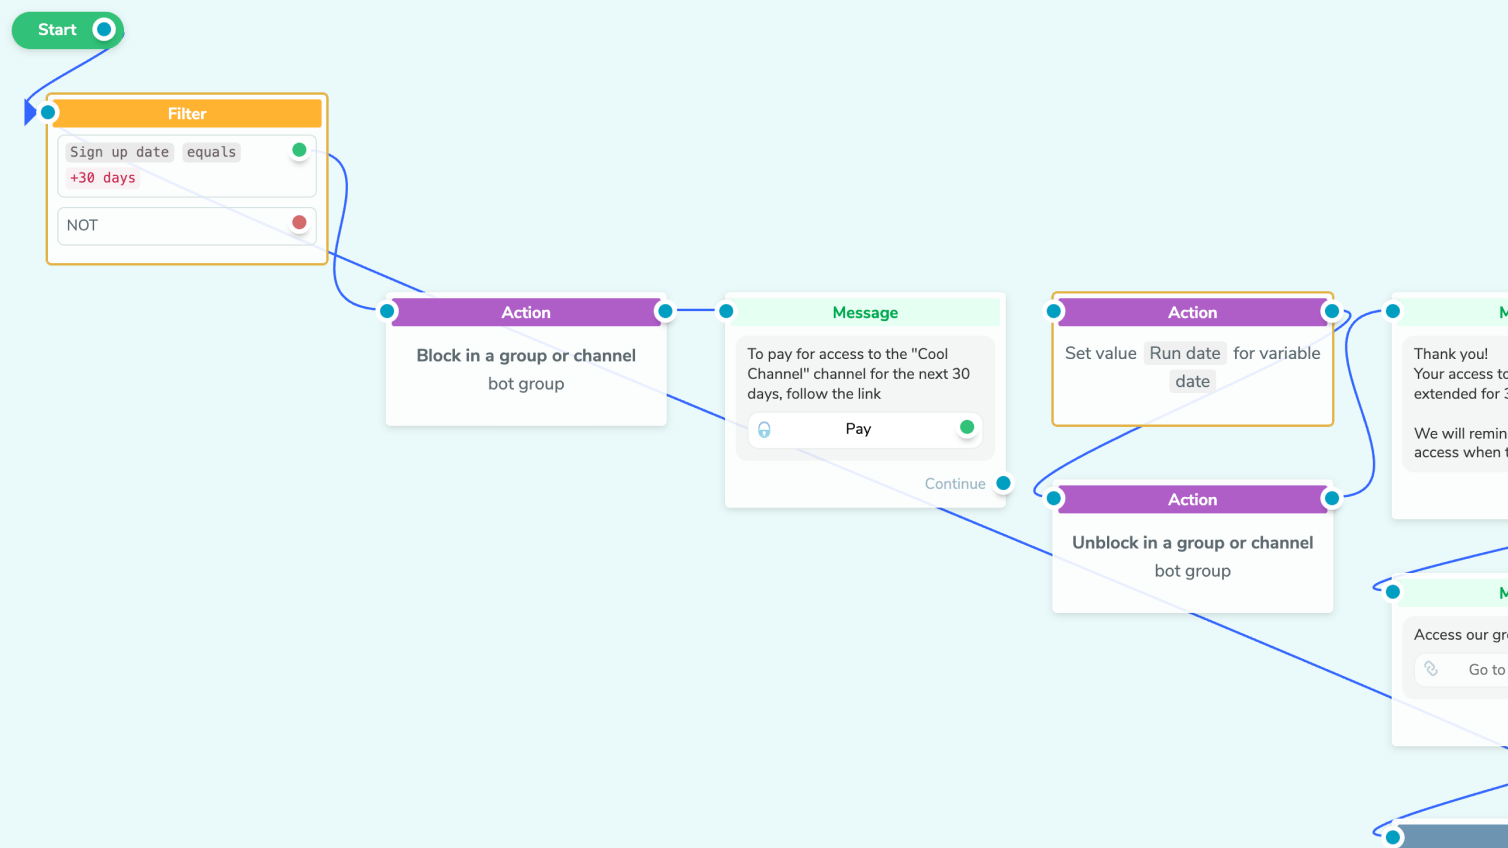Open the Filter block via its orange header
1508x848 pixels.
187,113
